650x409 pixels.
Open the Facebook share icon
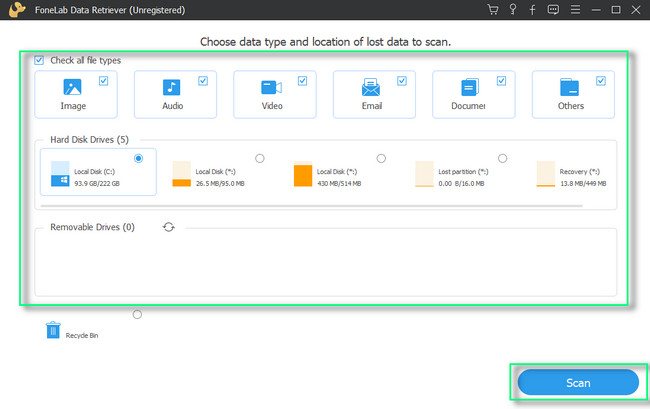533,10
